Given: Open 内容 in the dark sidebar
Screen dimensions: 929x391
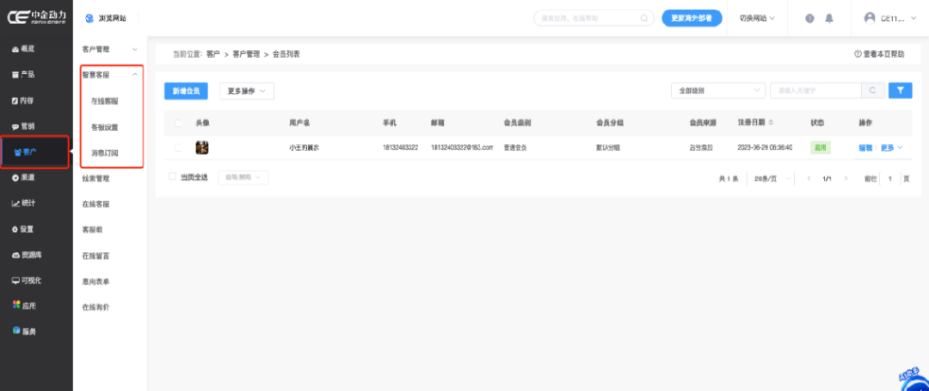Looking at the screenshot, I should click(24, 100).
